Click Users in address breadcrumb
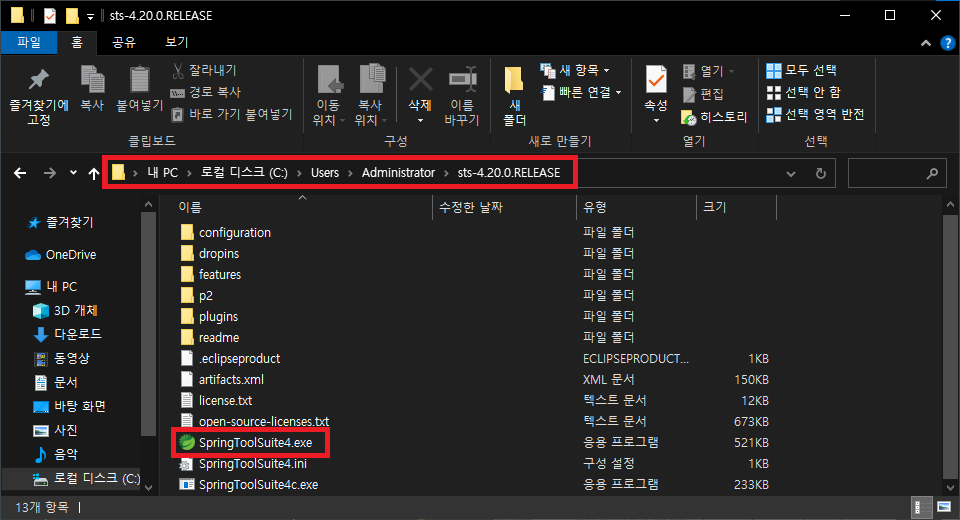Viewport: 960px width, 520px height. [324, 173]
